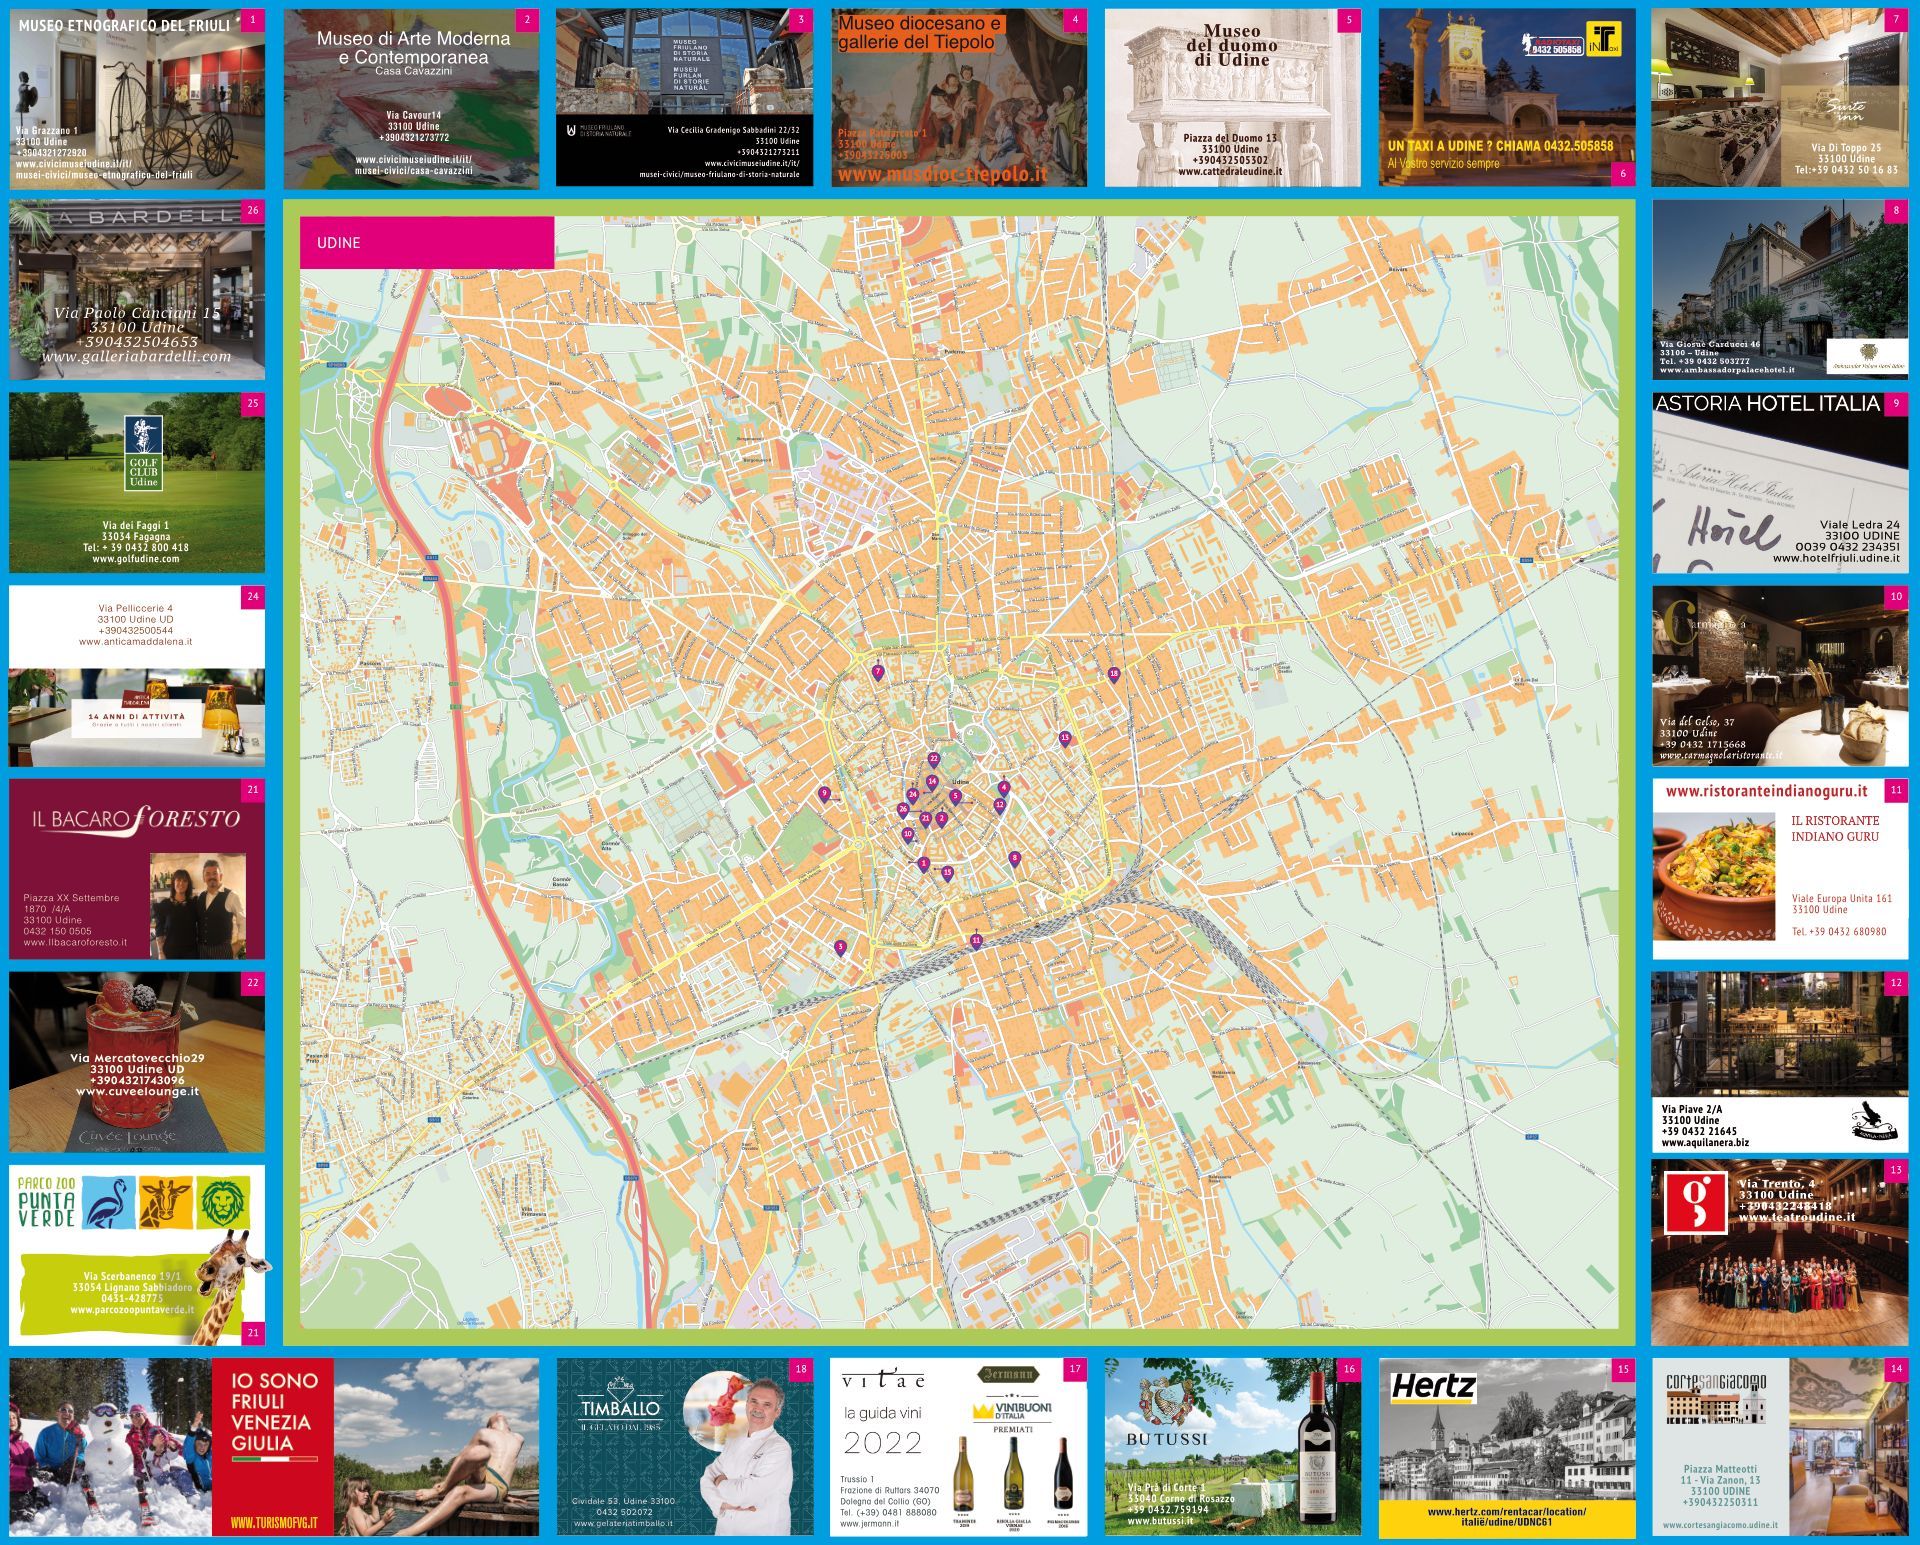
Task: Click map pin number 7
Action: [x=878, y=673]
